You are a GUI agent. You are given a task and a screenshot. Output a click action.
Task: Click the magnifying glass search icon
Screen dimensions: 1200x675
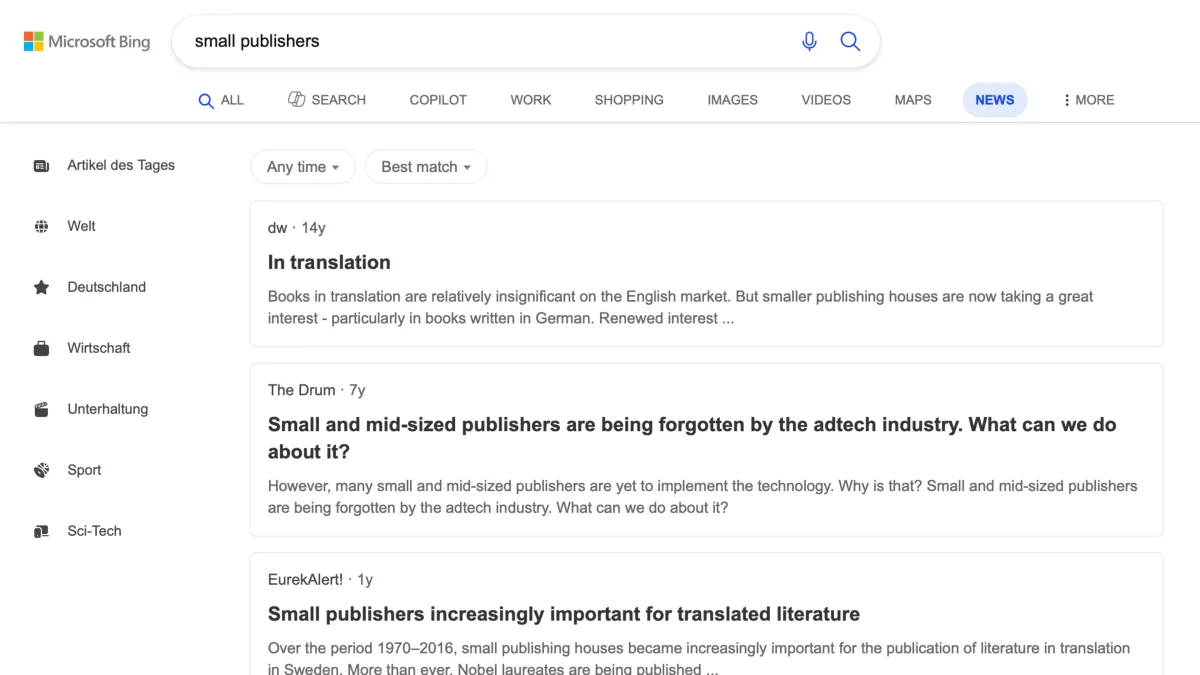click(x=849, y=41)
